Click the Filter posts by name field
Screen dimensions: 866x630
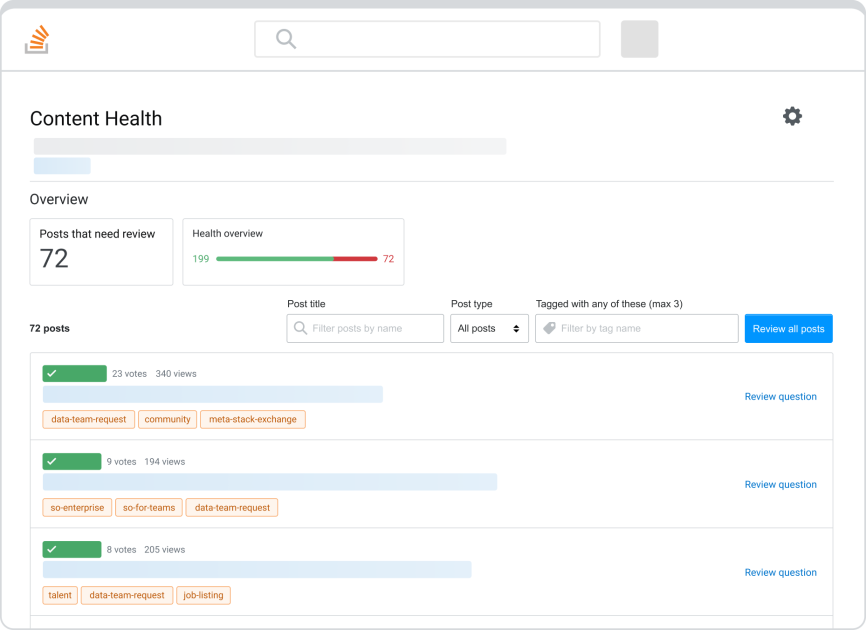point(365,329)
